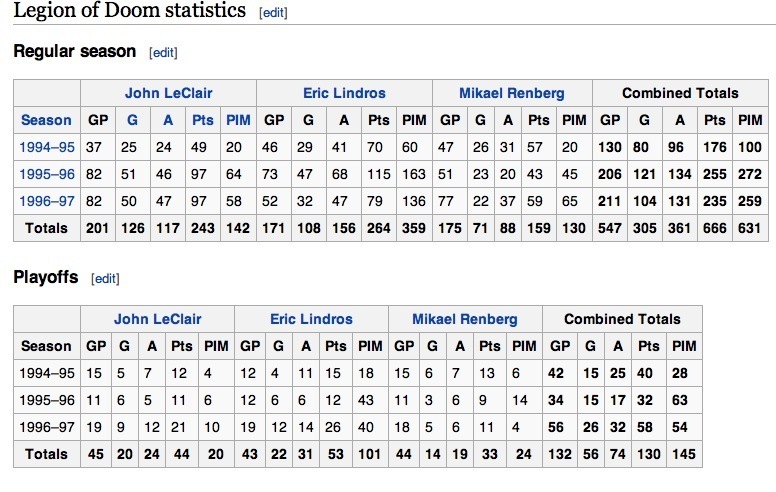Open Eric Lindros link in playoffs table
The width and height of the screenshot is (776, 492).
pos(311,319)
